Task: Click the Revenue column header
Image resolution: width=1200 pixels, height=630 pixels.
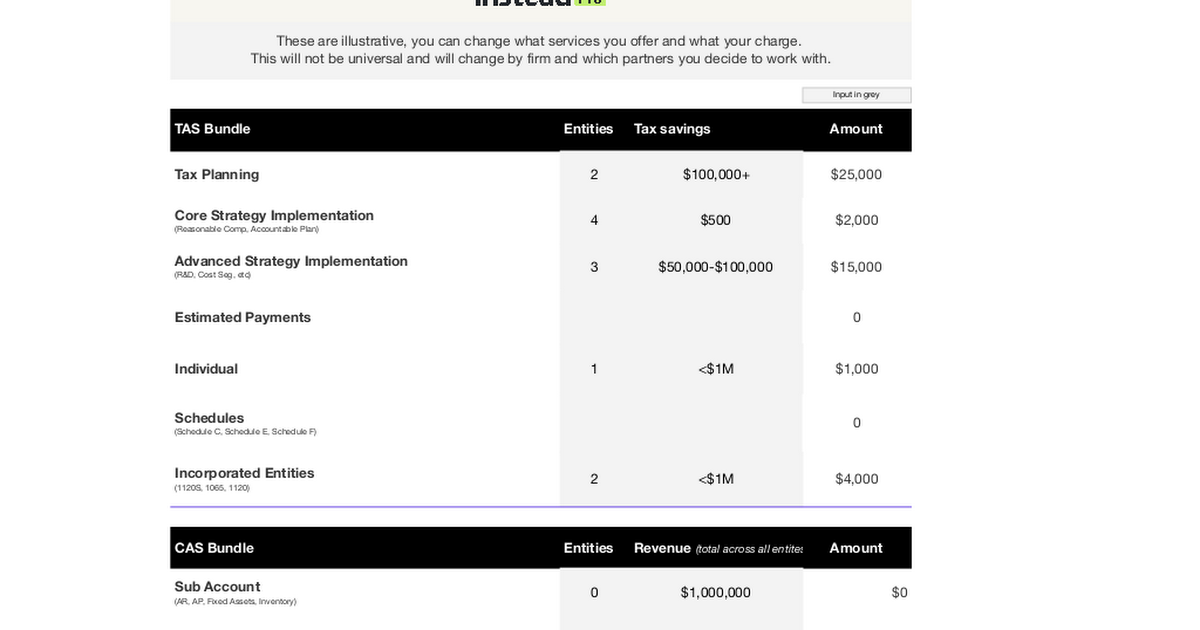Action: [x=662, y=548]
